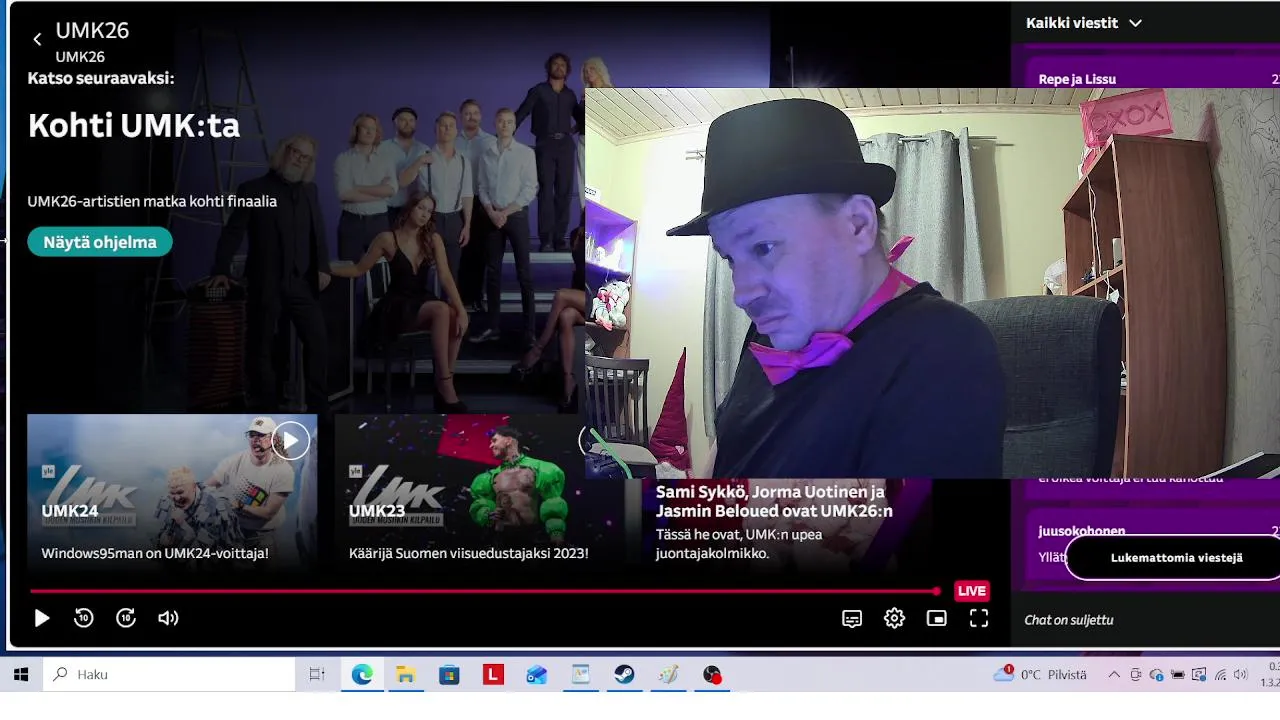
Task: Click the 'Chat on suljettu' text
Action: [x=1068, y=620]
